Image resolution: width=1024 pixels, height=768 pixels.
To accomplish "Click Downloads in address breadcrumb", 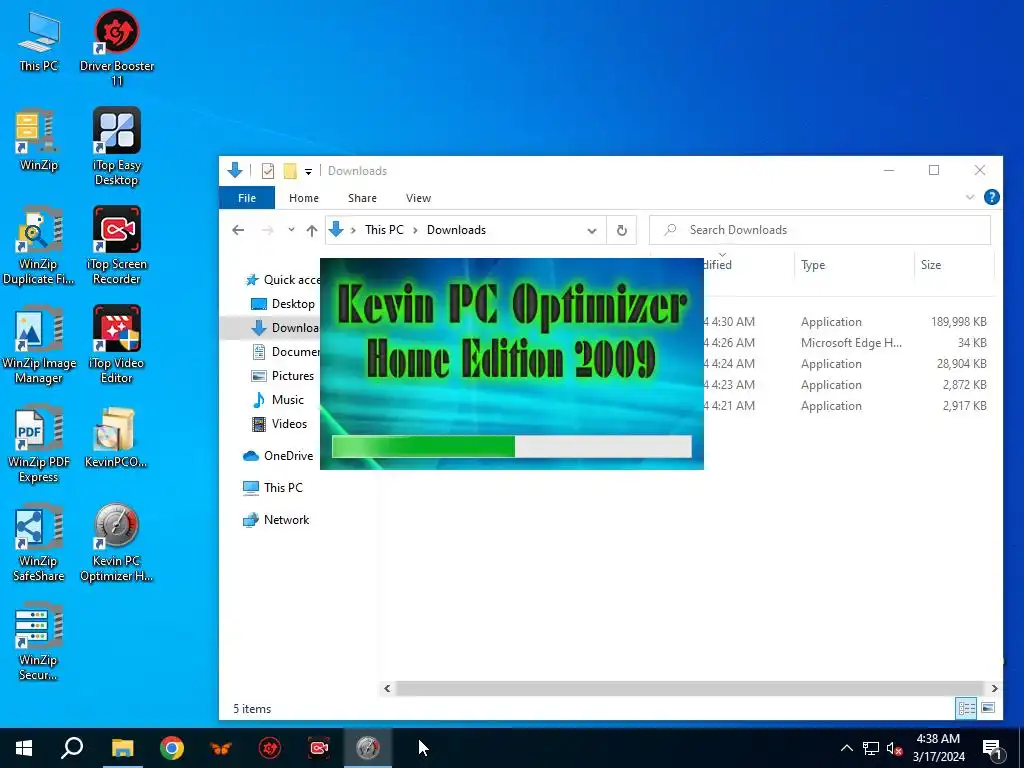I will [456, 230].
